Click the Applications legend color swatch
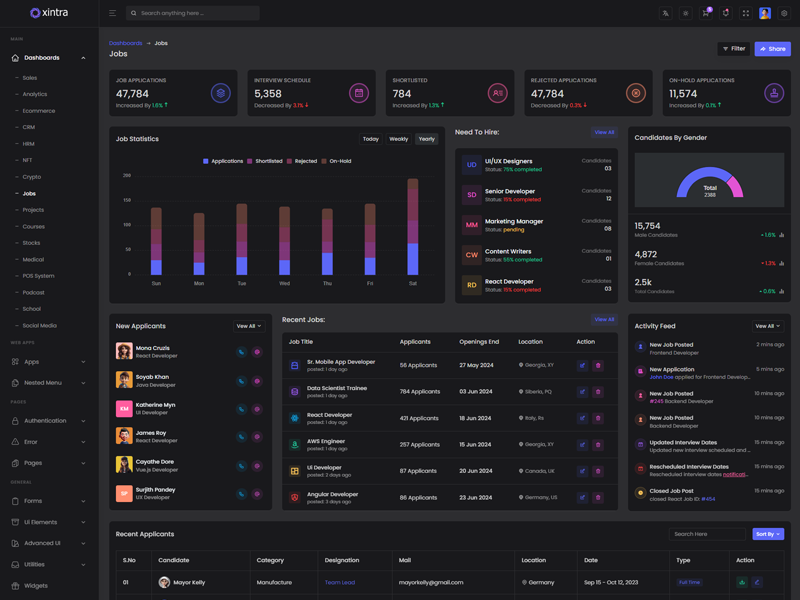The width and height of the screenshot is (800, 600). pyautogui.click(x=206, y=161)
